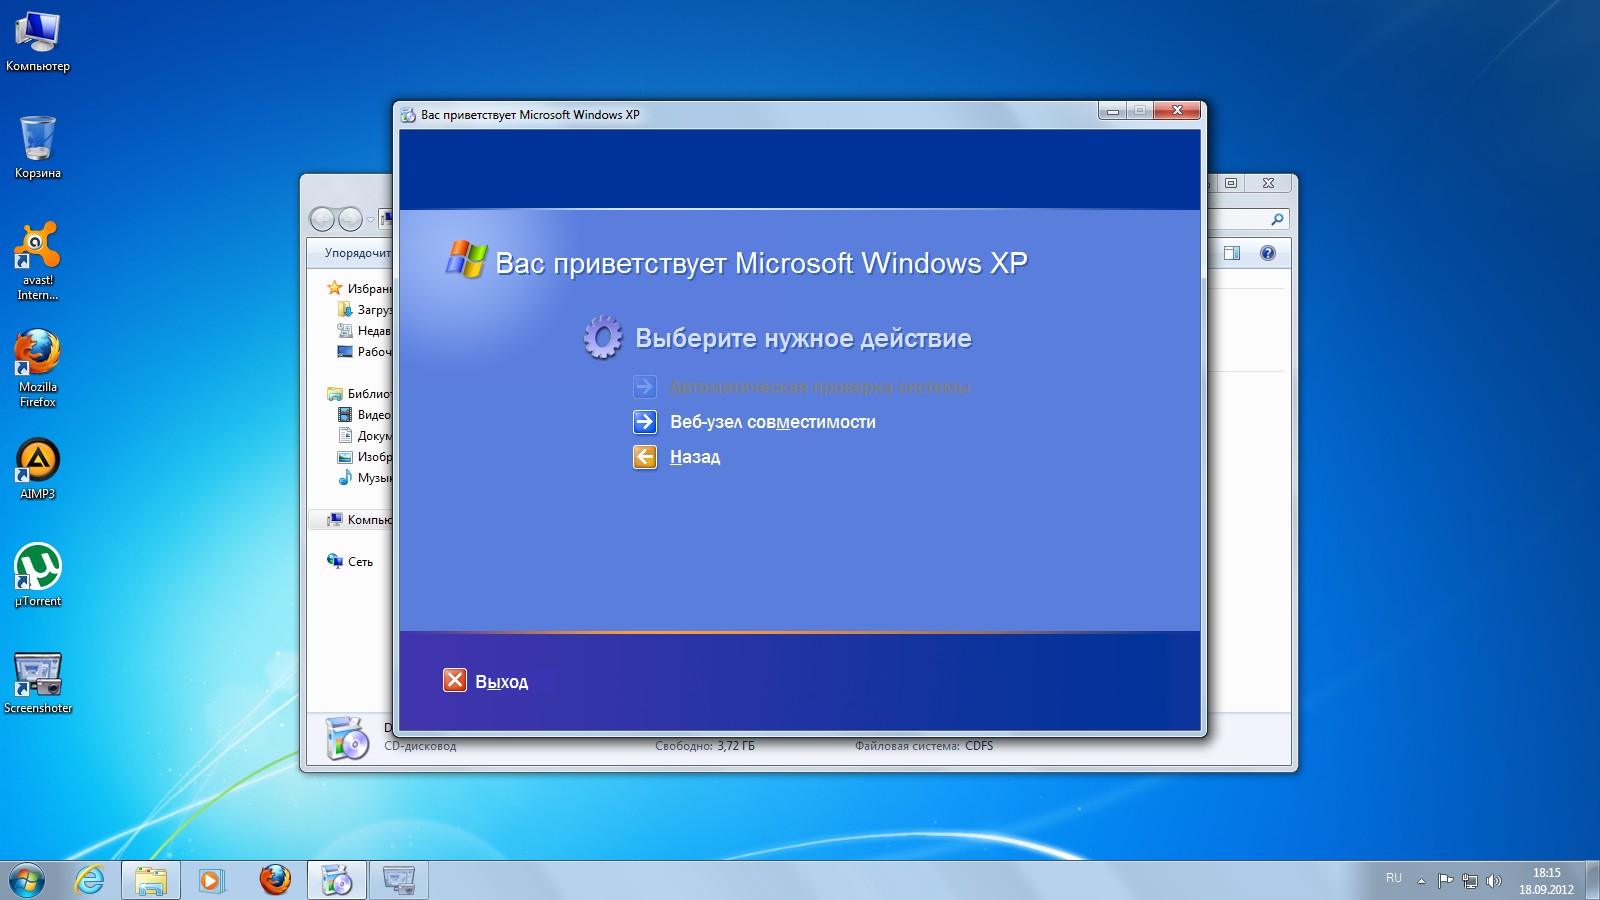The height and width of the screenshot is (900, 1600).
Task: Click the RU language indicator
Action: [x=1394, y=878]
